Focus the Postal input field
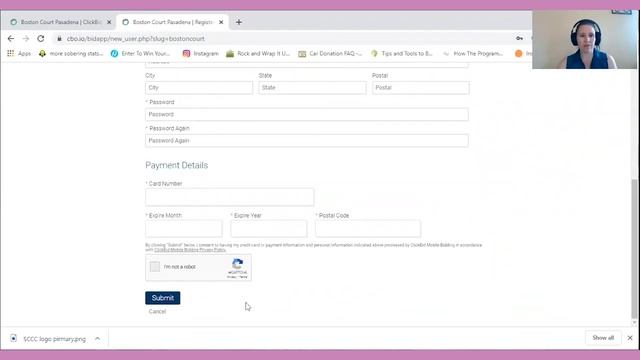 (x=420, y=88)
